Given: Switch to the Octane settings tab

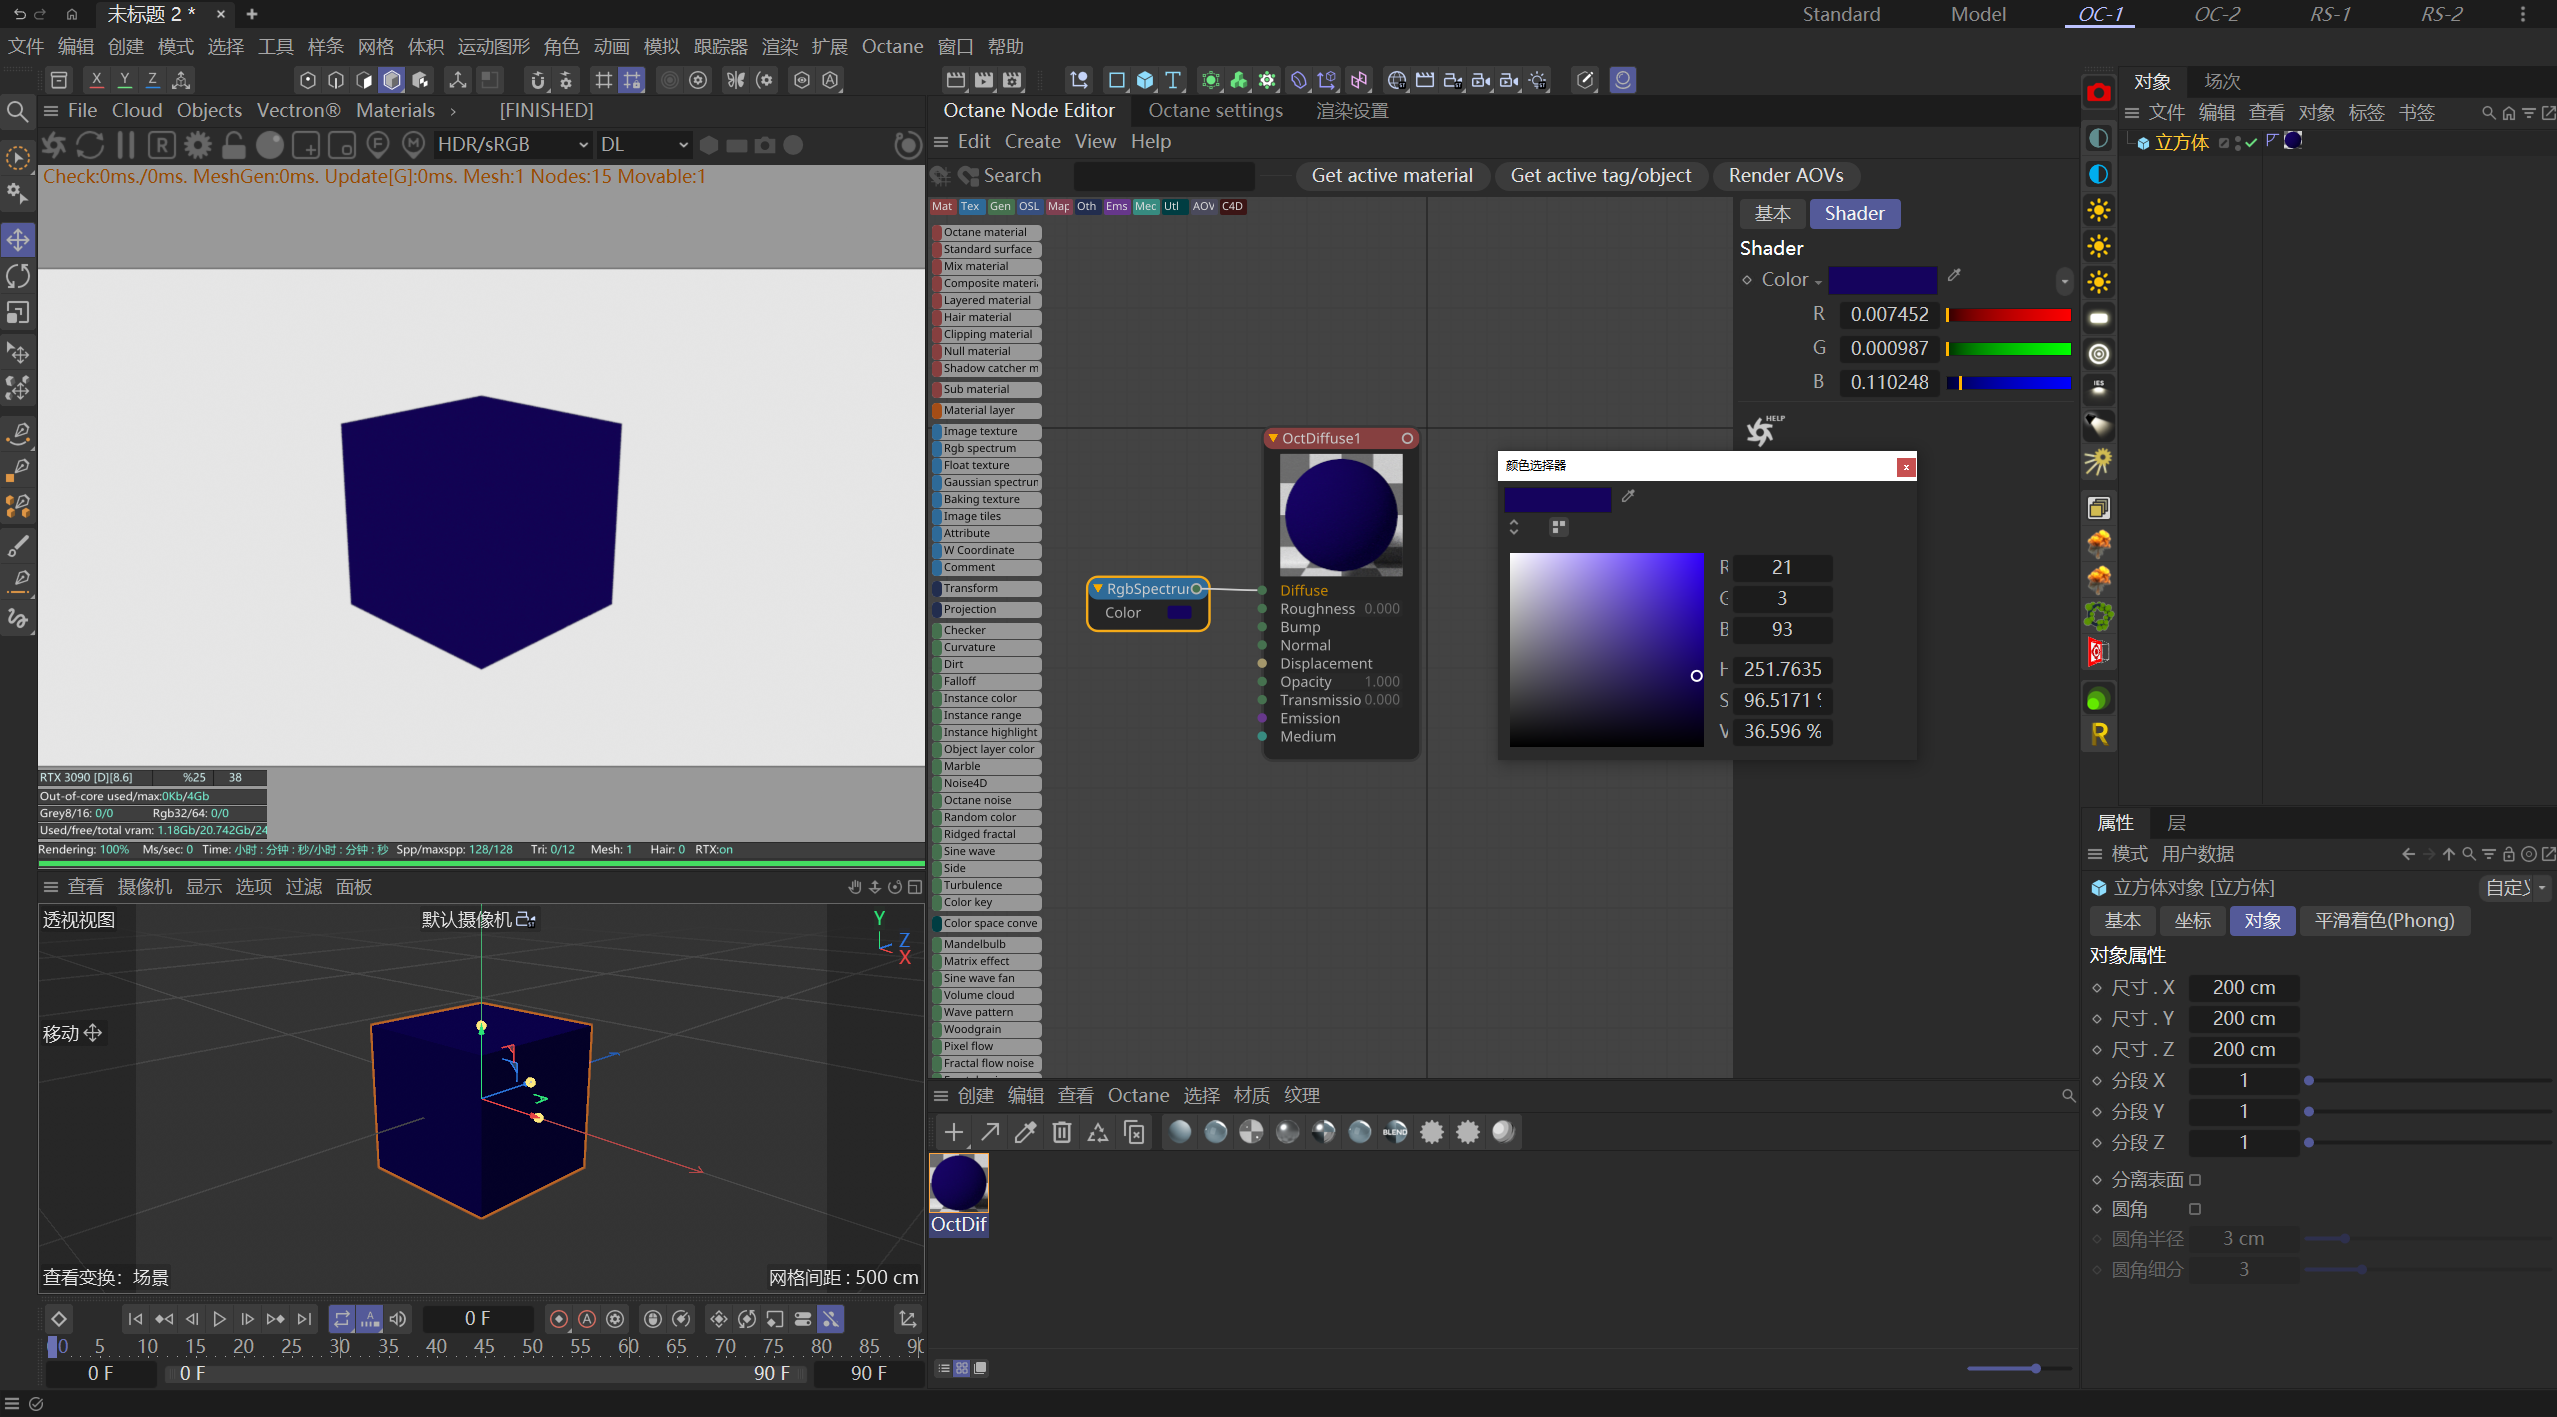Looking at the screenshot, I should point(1214,111).
